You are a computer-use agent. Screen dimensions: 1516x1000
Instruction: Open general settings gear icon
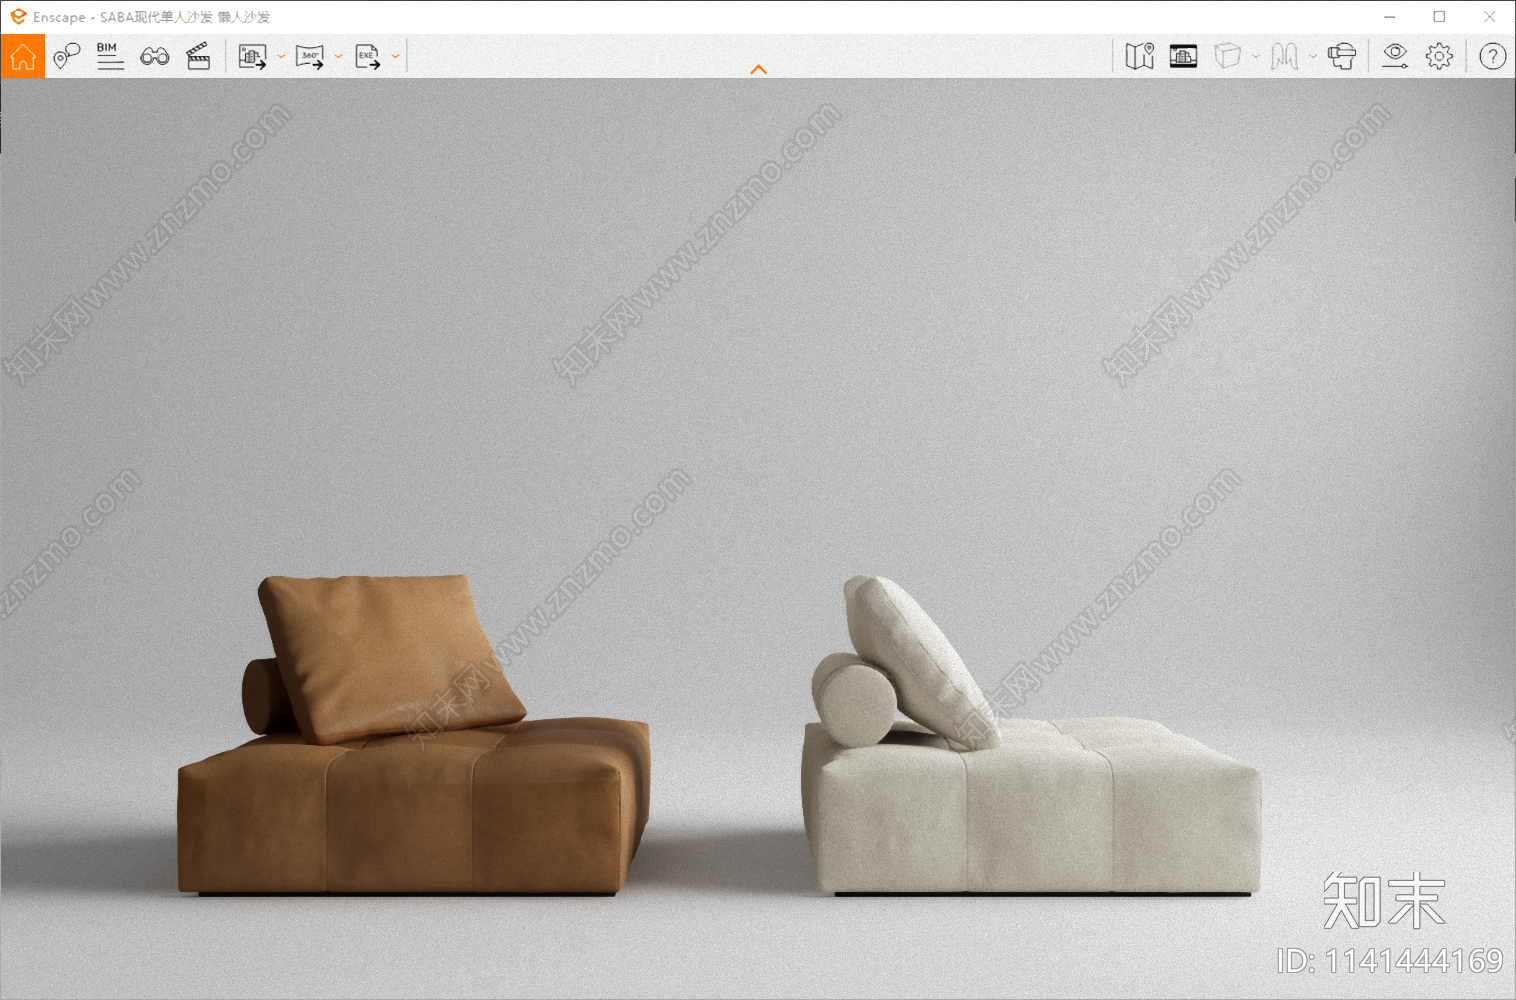point(1439,57)
